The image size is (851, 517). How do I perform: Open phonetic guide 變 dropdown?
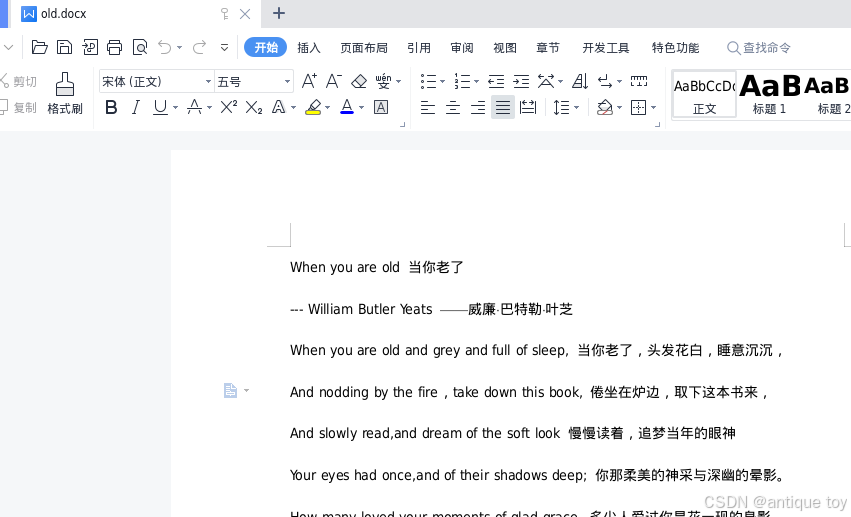pos(398,82)
